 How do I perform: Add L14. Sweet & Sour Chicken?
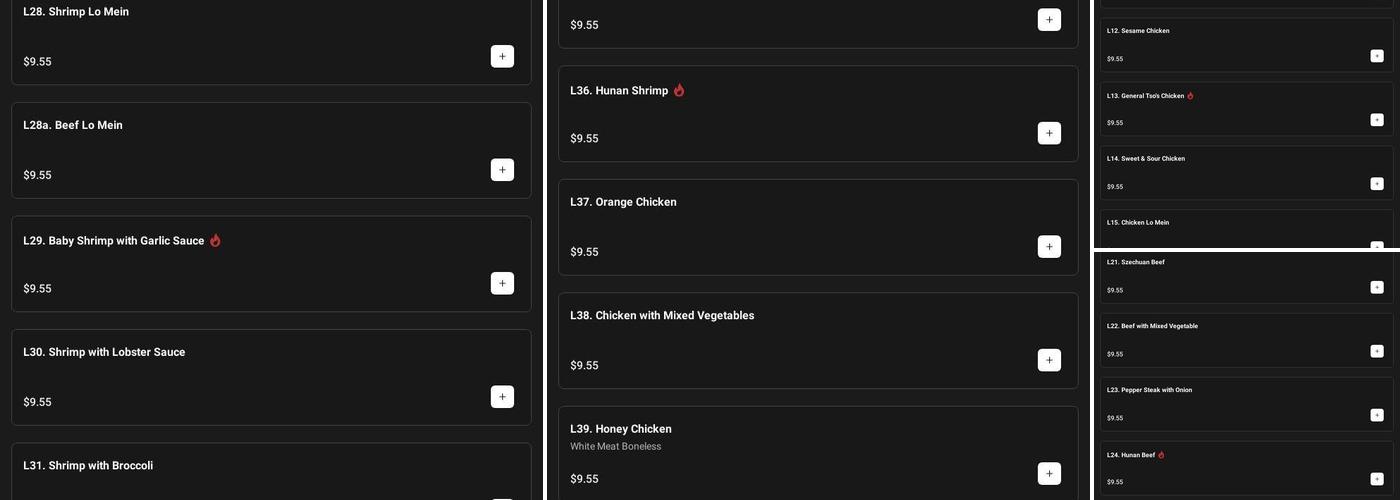click(1377, 184)
